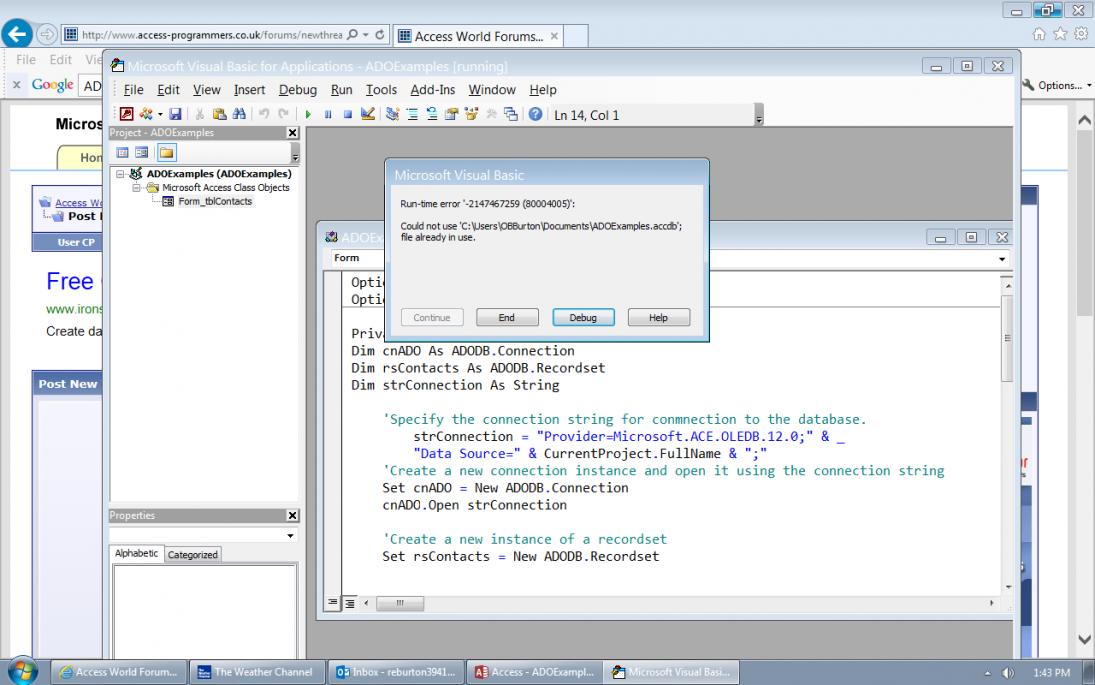Click the browser Home icon
Screen dimensions: 1095x685
pyautogui.click(x=1039, y=34)
